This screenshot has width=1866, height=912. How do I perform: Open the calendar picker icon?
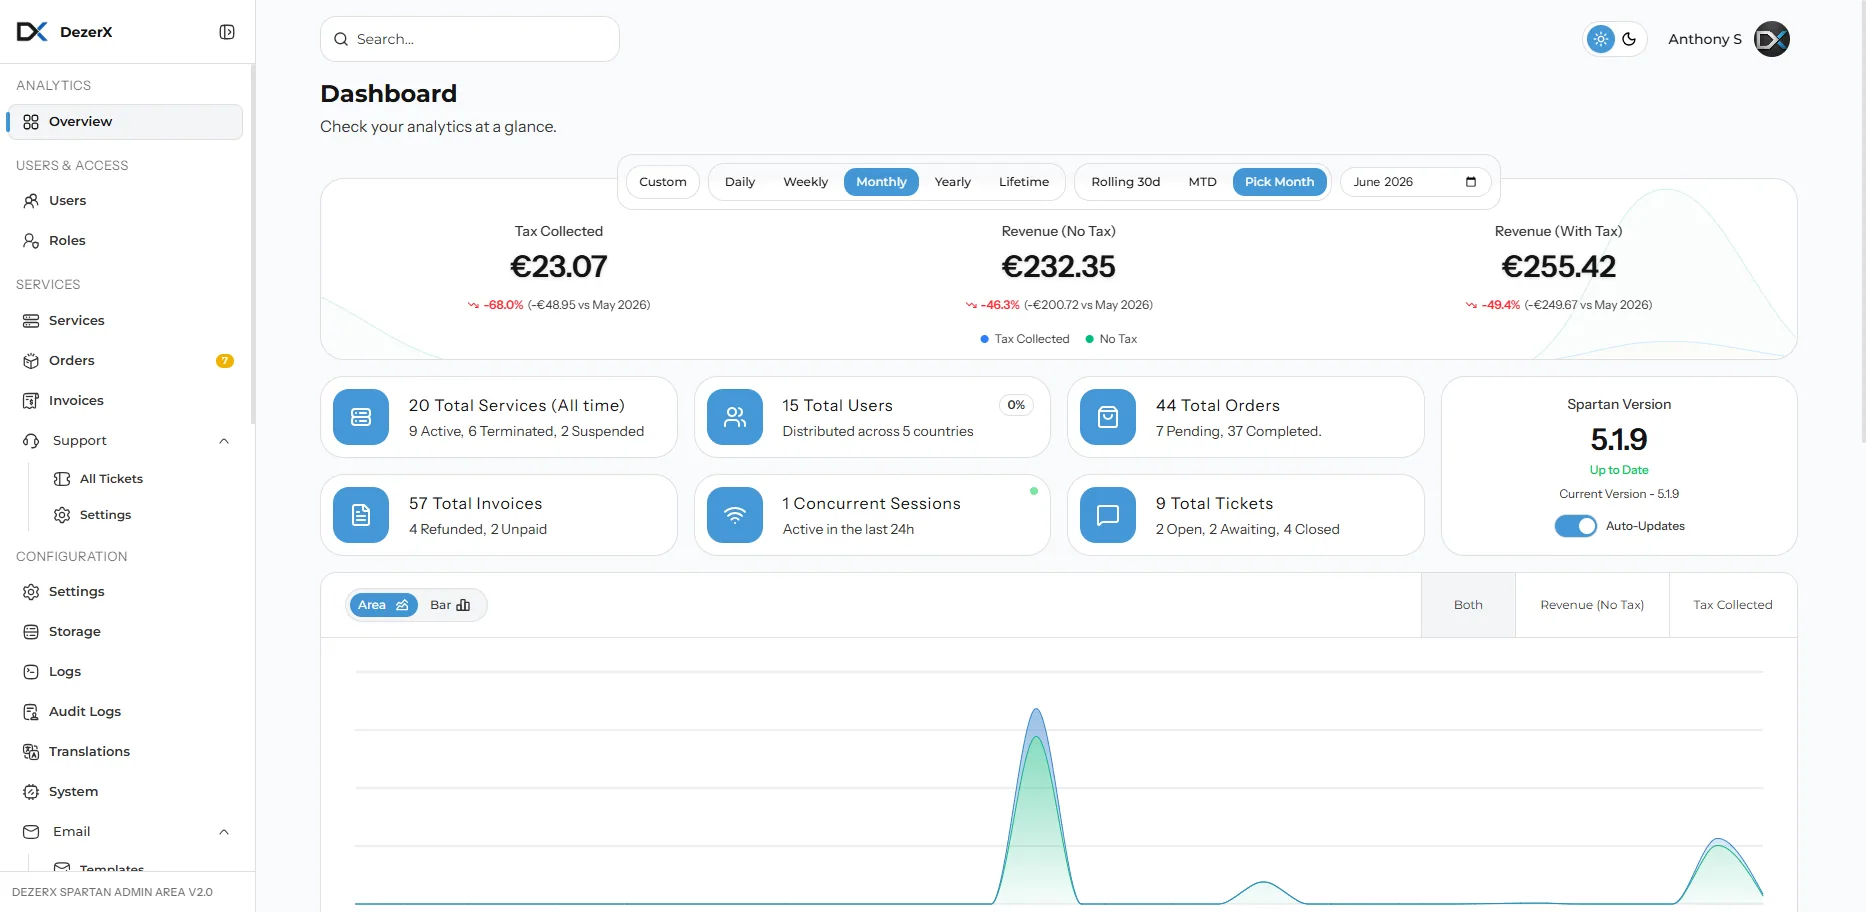pos(1471,182)
